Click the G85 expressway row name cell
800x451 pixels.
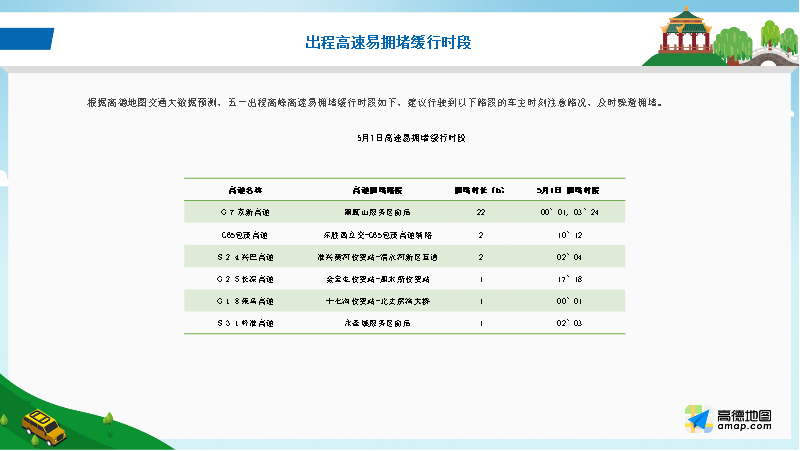click(245, 234)
